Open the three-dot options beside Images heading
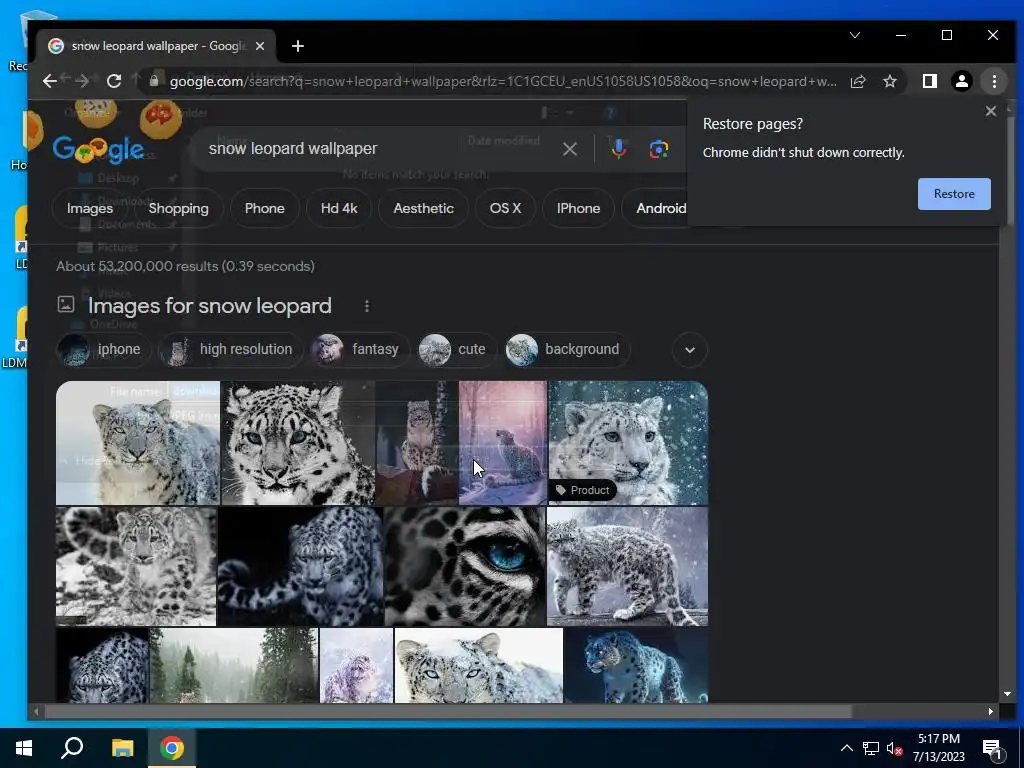Screen dimensions: 1024x768 367,306
